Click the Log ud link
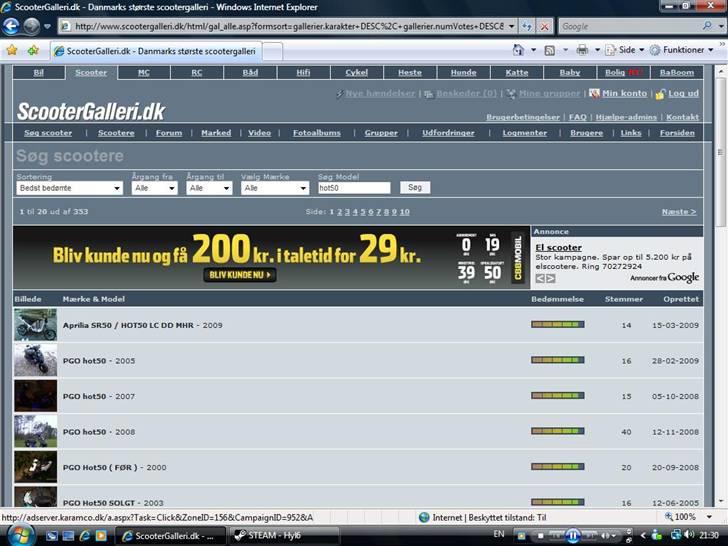The image size is (728, 546). point(683,93)
